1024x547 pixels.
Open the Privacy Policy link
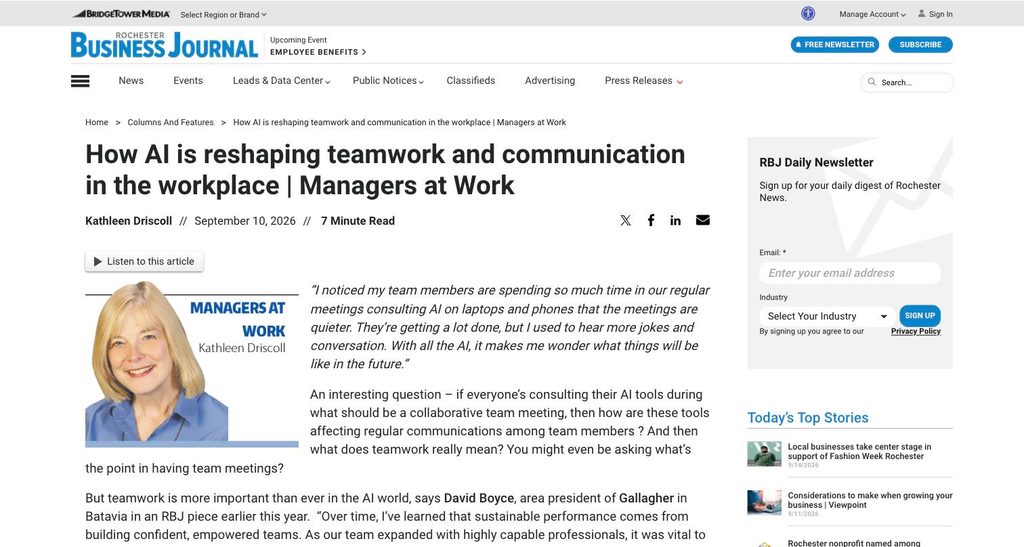(x=916, y=332)
